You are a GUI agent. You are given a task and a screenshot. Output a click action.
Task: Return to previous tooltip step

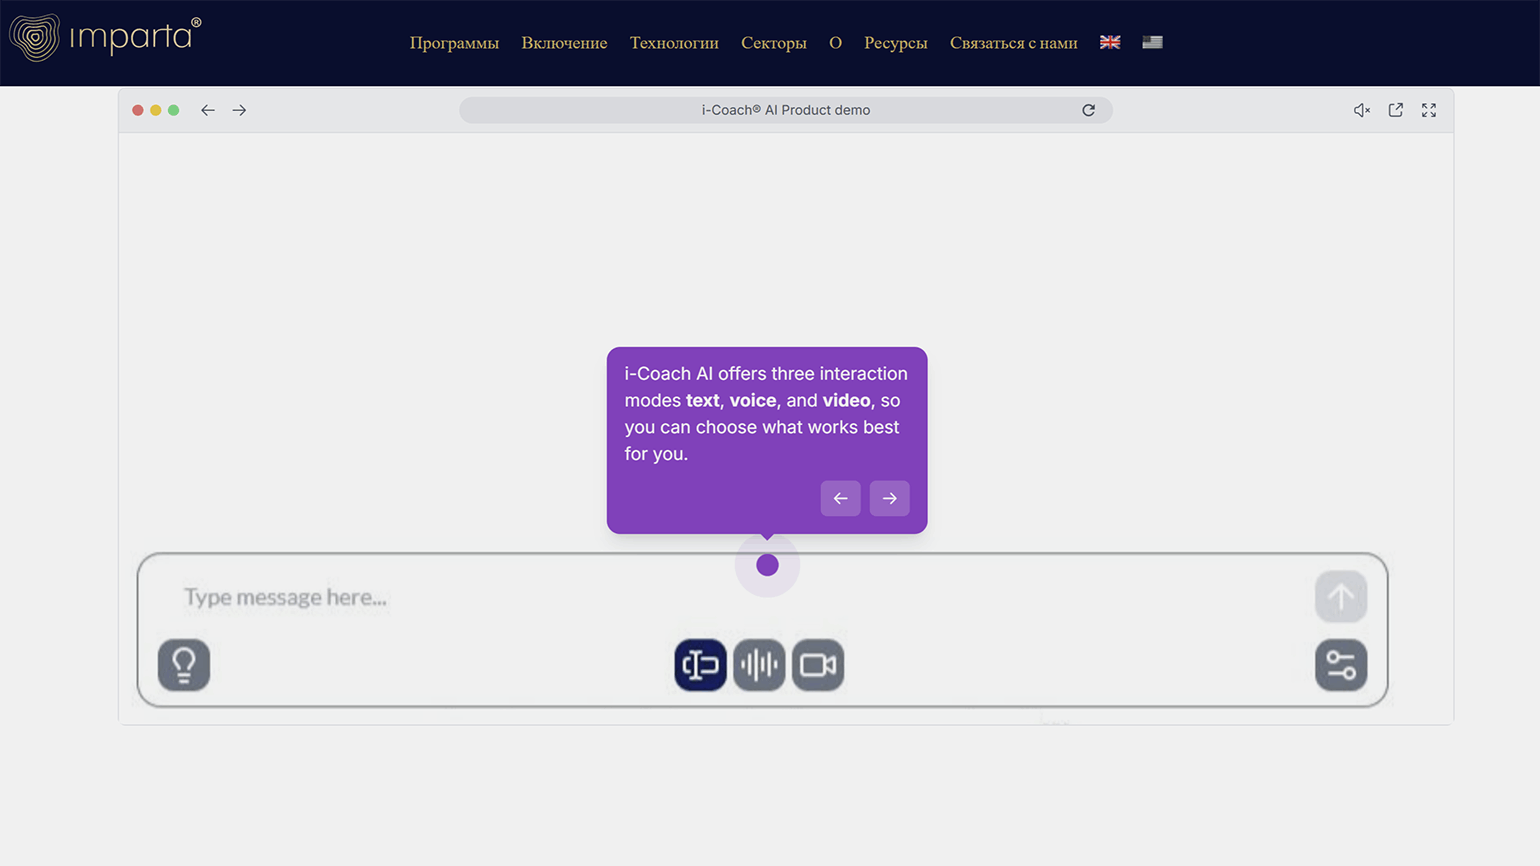tap(840, 498)
